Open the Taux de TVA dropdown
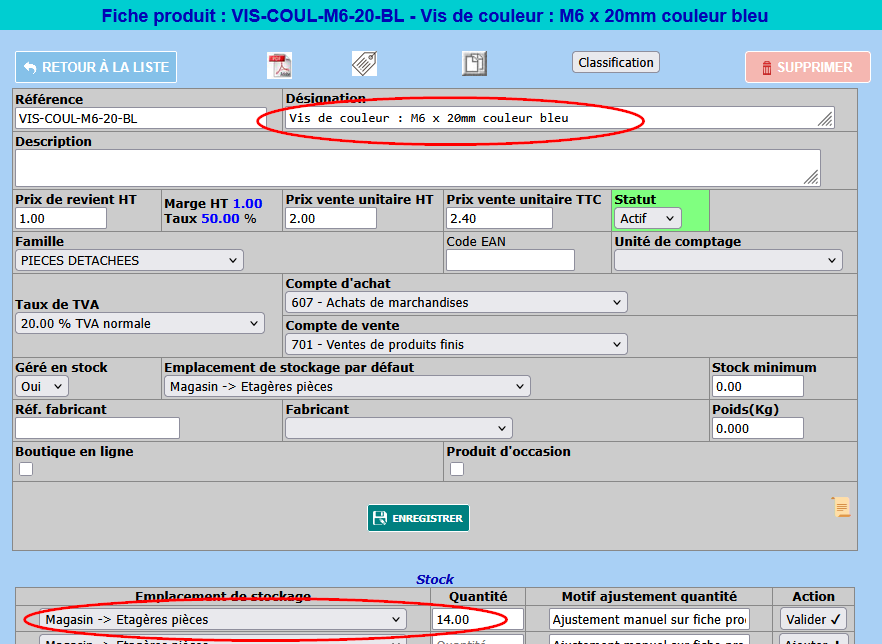The width and height of the screenshot is (882, 644). point(140,323)
